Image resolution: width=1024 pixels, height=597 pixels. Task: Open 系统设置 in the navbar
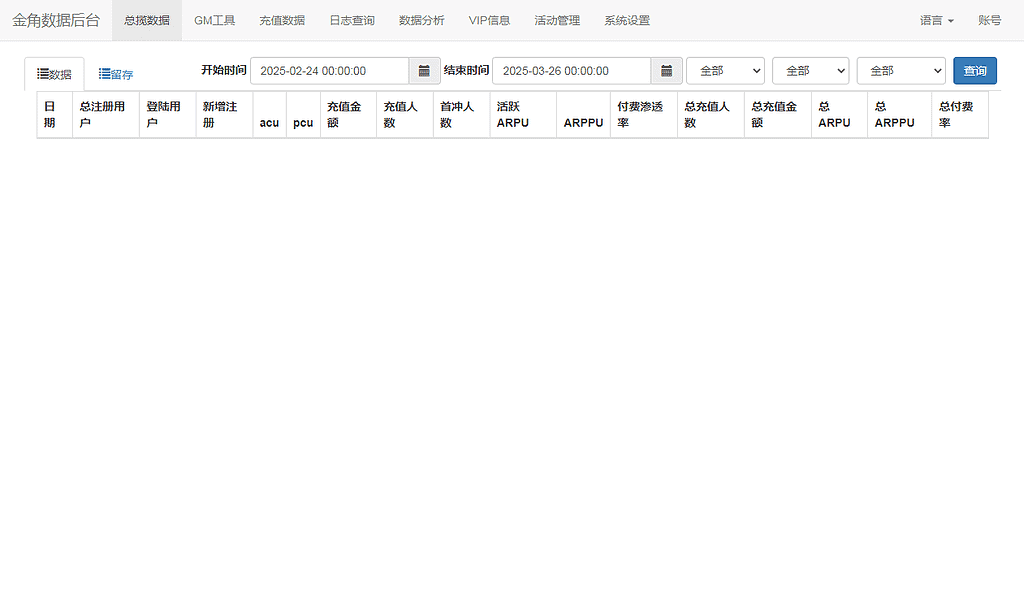(x=627, y=20)
